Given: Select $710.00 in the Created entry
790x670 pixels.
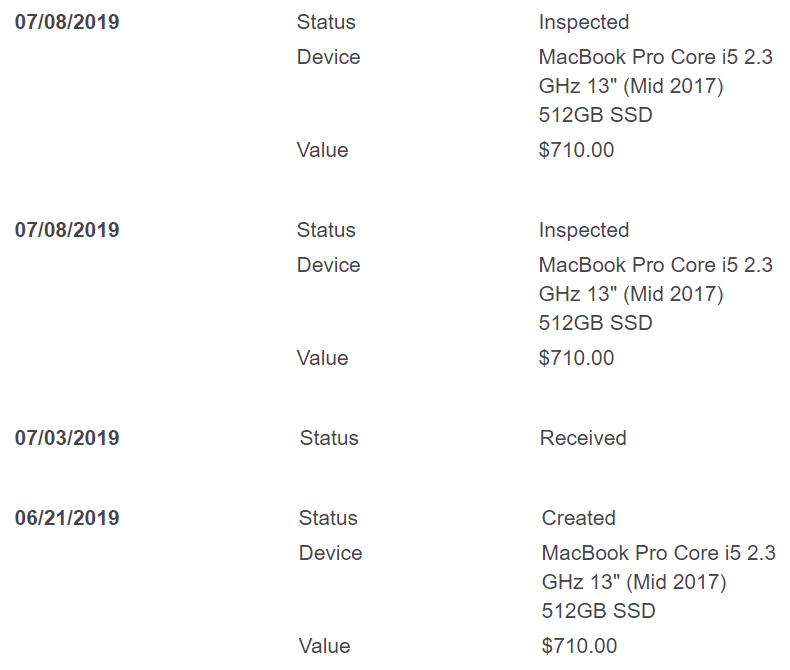Looking at the screenshot, I should [x=579, y=646].
